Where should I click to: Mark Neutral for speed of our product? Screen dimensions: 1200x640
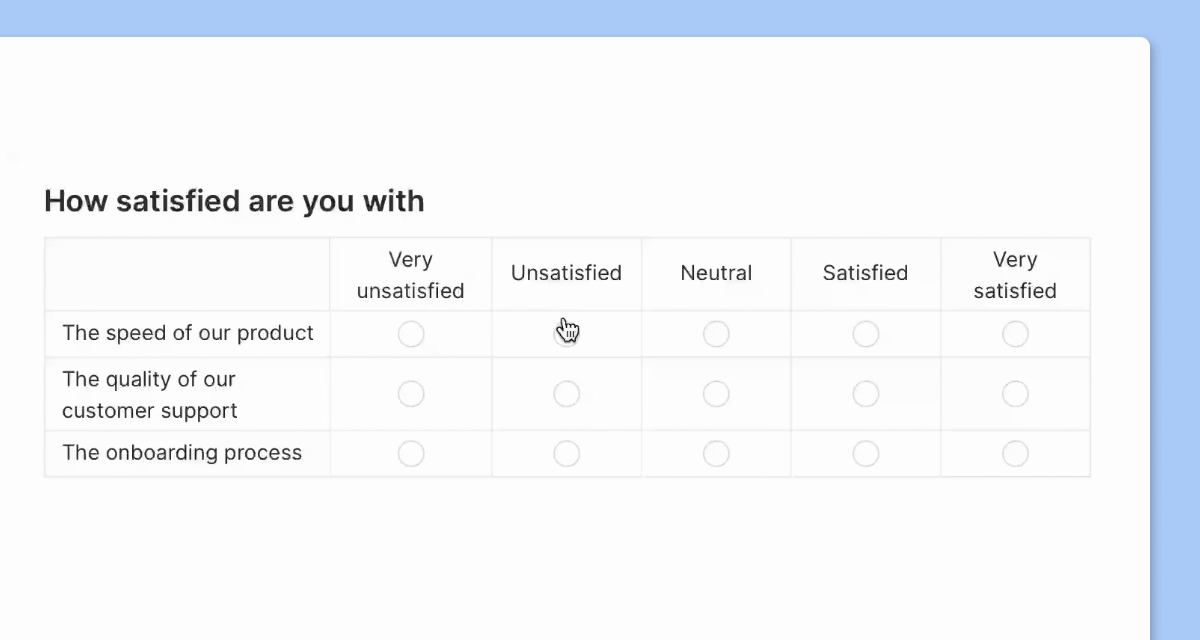716,334
